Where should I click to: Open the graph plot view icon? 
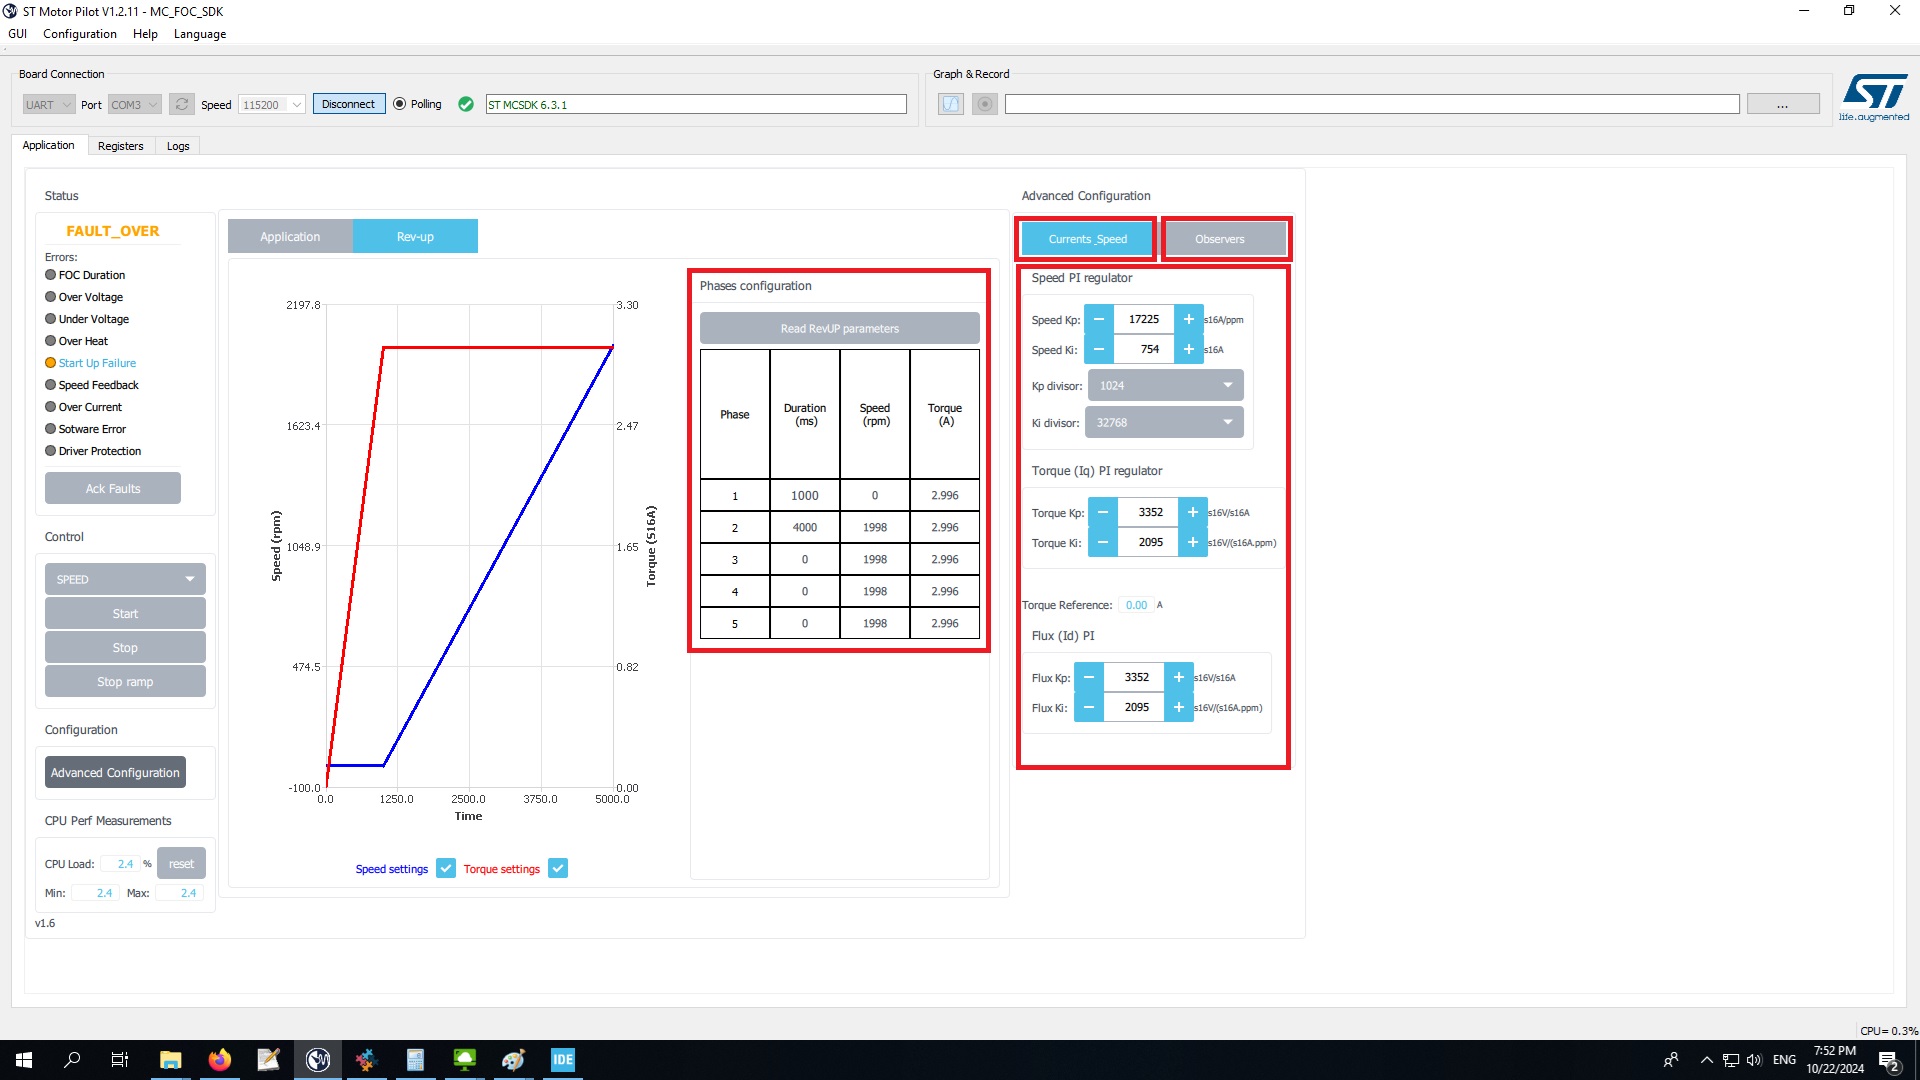click(950, 103)
